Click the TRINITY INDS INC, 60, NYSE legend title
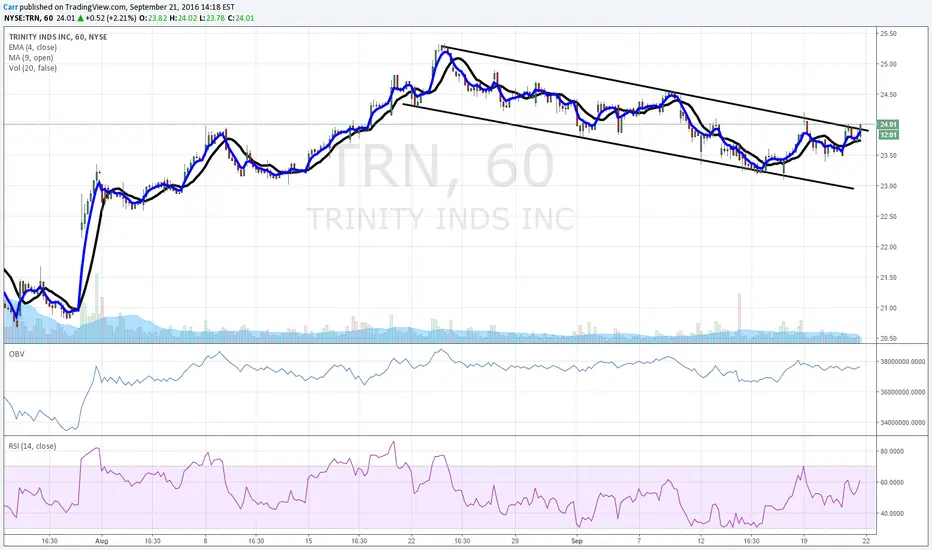Screen dimensions: 932x550 click(x=58, y=37)
